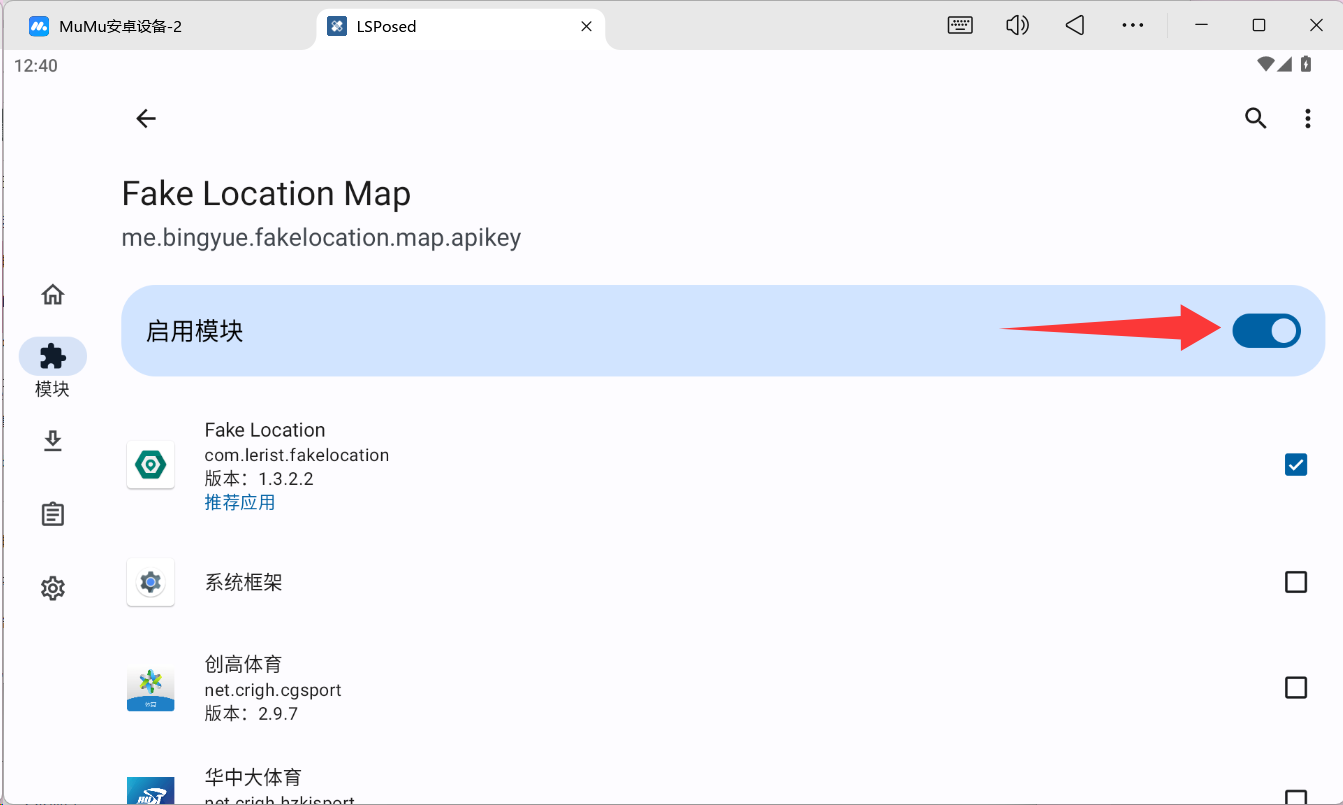The height and width of the screenshot is (805, 1343).
Task: Go back using the back arrow
Action: (146, 119)
